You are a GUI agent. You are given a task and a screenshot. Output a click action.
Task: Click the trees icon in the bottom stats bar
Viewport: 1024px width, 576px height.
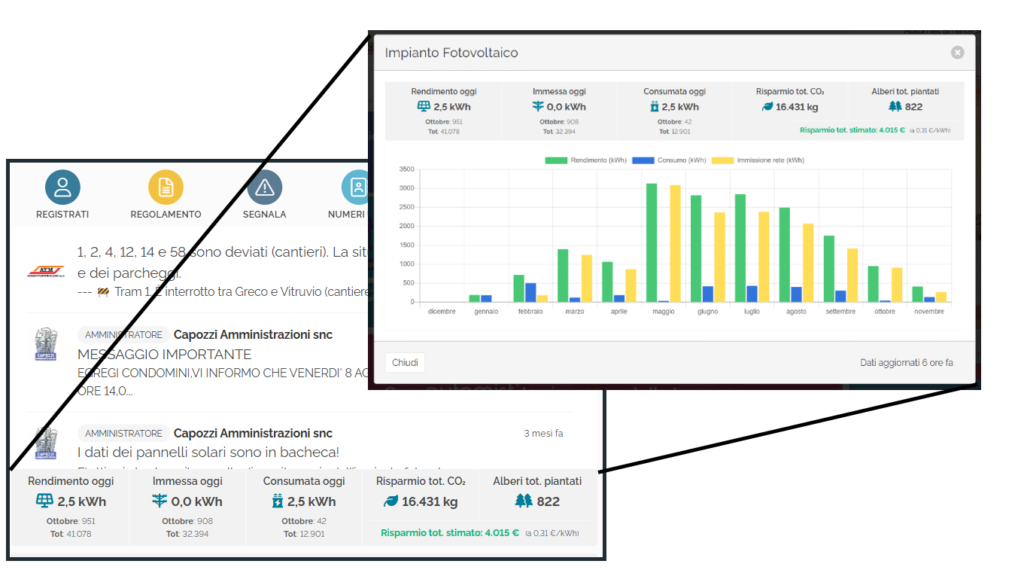523,502
